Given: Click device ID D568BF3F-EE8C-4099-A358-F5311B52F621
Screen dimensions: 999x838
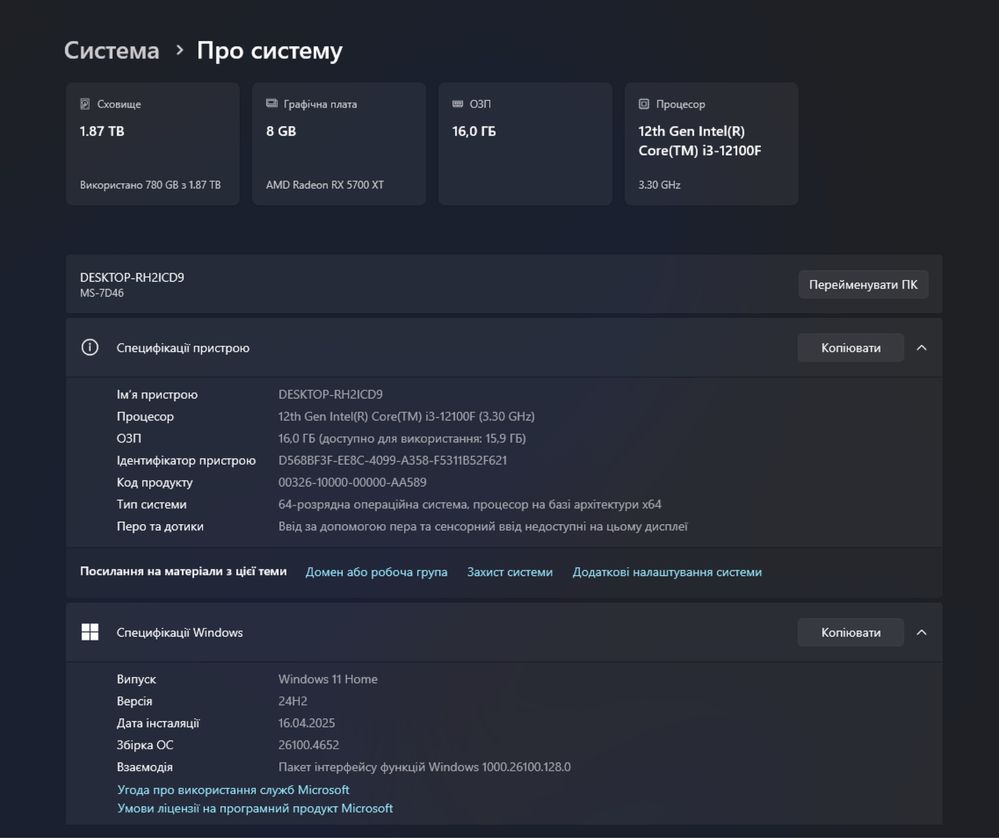Looking at the screenshot, I should (x=392, y=460).
